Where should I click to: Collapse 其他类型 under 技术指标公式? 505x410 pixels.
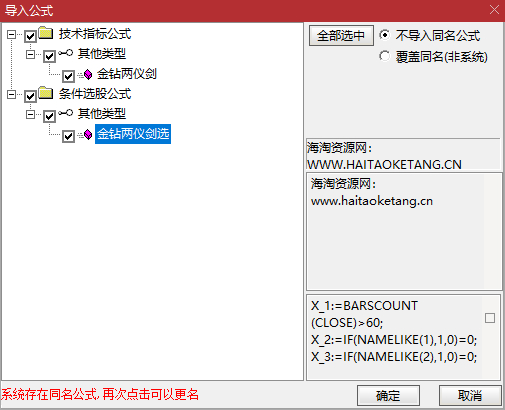[30, 54]
